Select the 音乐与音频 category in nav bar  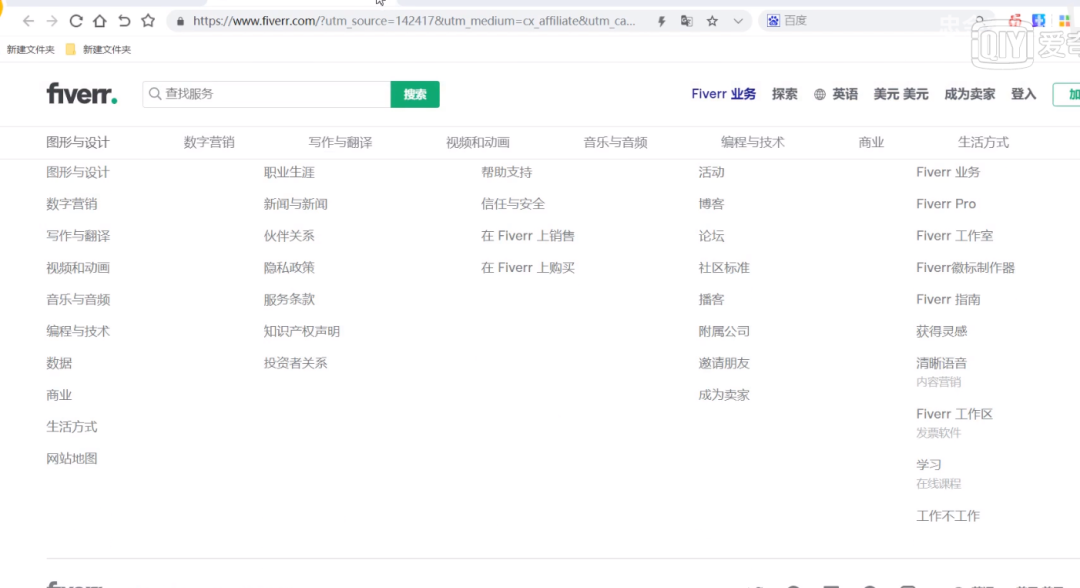pos(615,142)
